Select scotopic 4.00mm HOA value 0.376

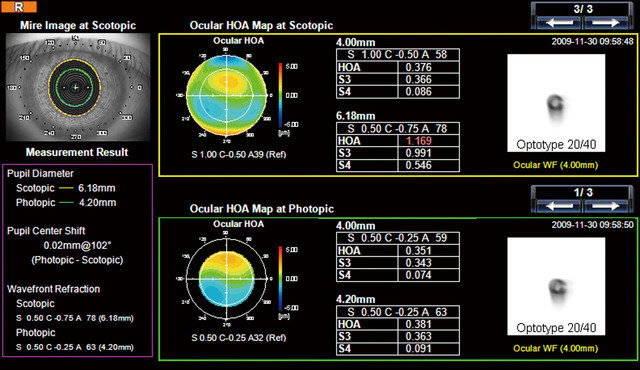(x=418, y=67)
